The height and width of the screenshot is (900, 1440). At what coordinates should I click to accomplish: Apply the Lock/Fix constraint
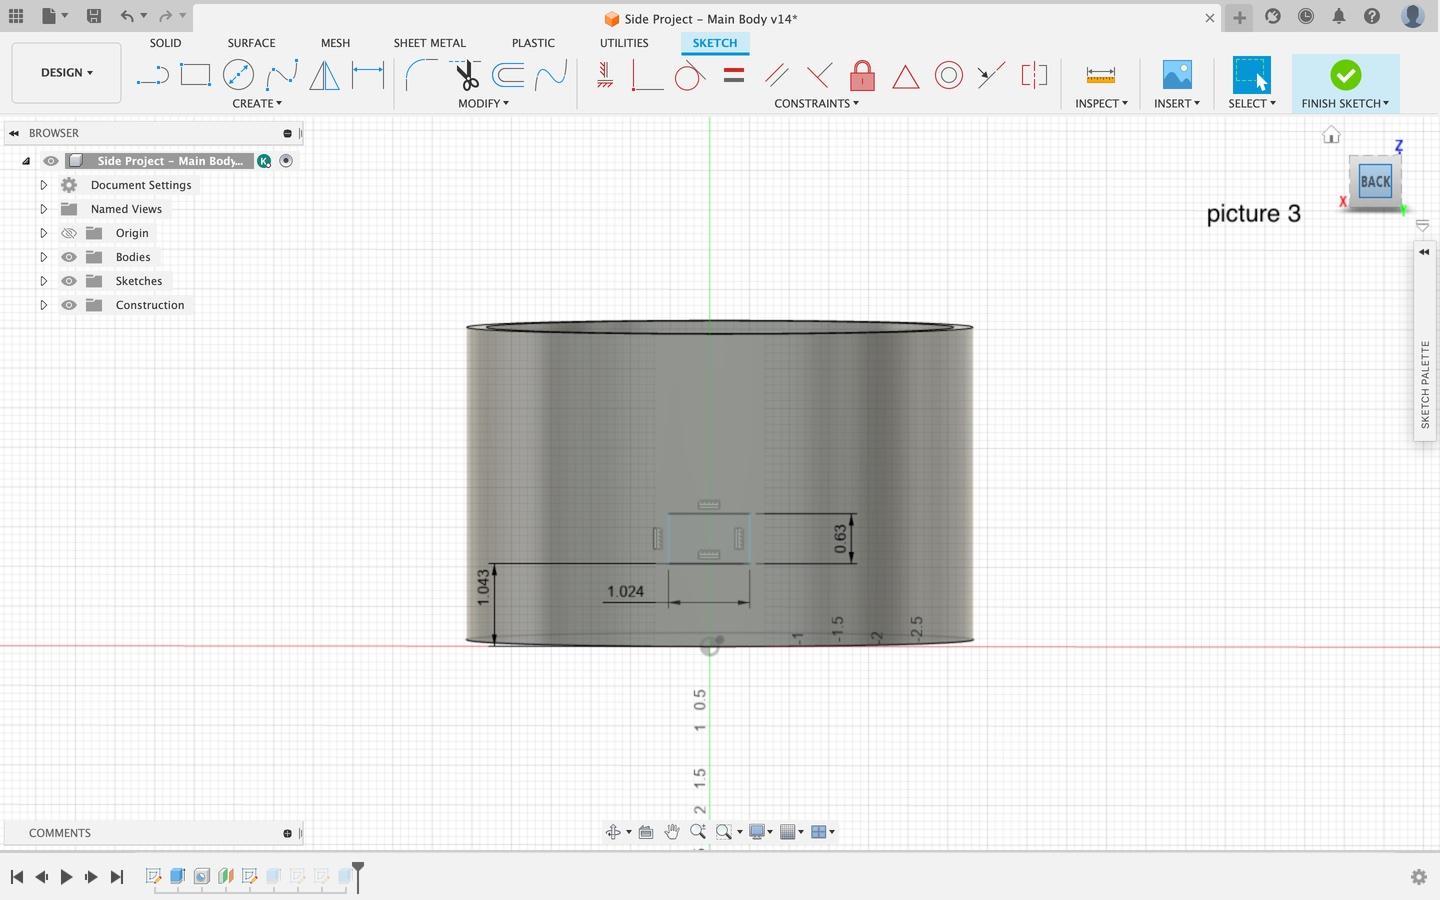862,76
